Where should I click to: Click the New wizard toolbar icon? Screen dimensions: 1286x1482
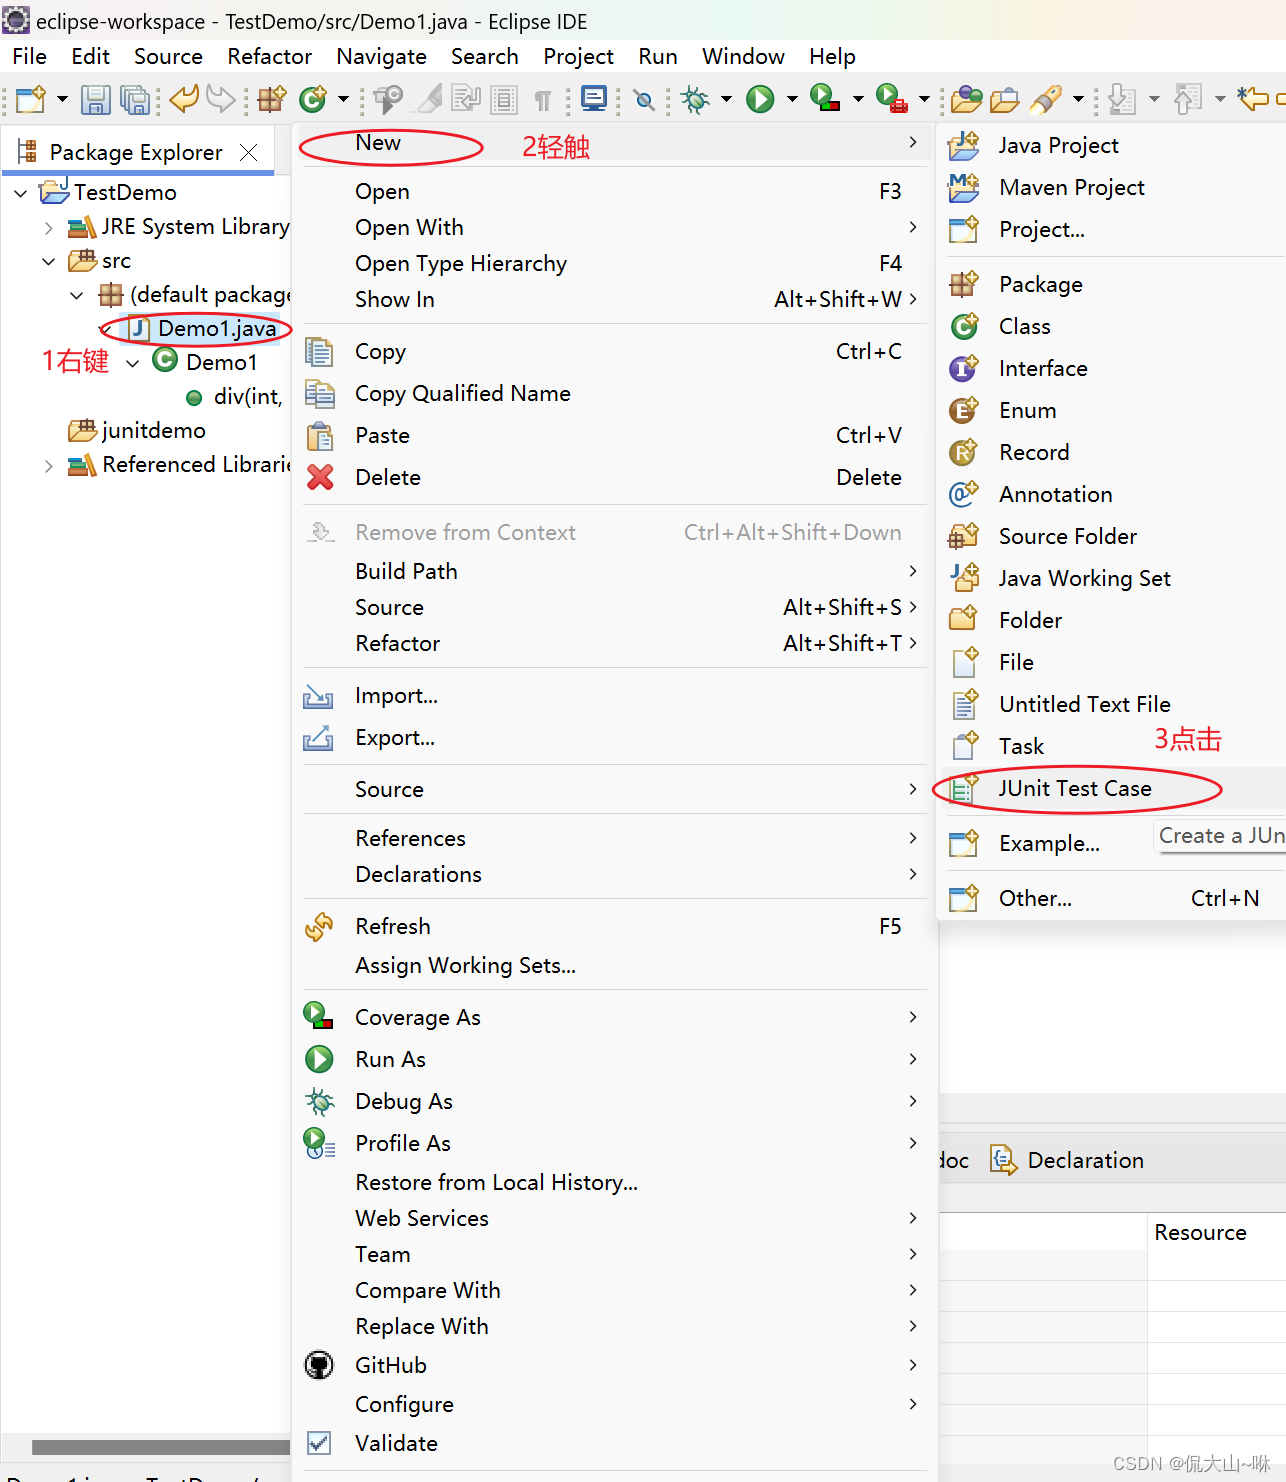point(30,99)
